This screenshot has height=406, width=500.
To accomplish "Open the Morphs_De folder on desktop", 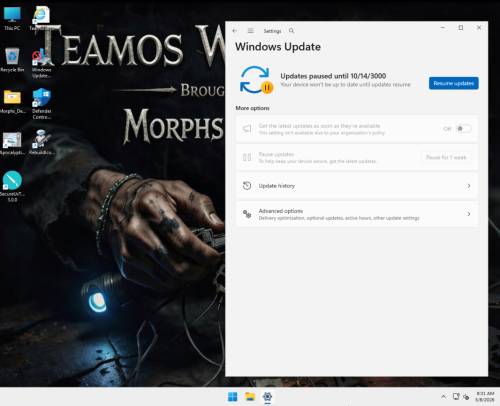I will tap(12, 102).
